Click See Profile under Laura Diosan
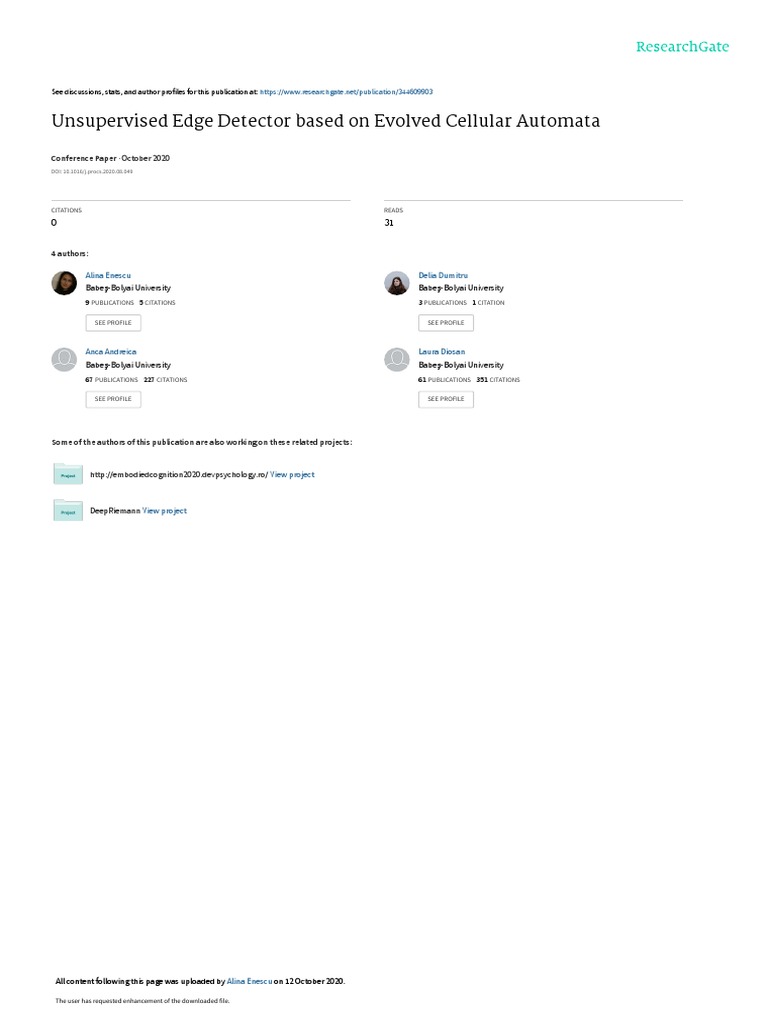Screen dimensions: 768x1024 tap(446, 399)
